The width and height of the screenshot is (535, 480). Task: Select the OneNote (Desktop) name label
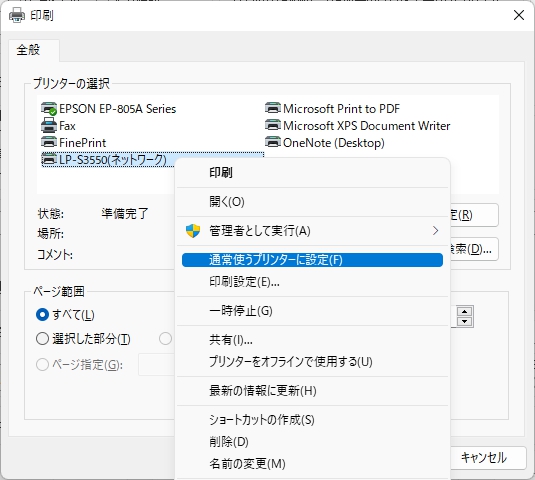pyautogui.click(x=334, y=143)
